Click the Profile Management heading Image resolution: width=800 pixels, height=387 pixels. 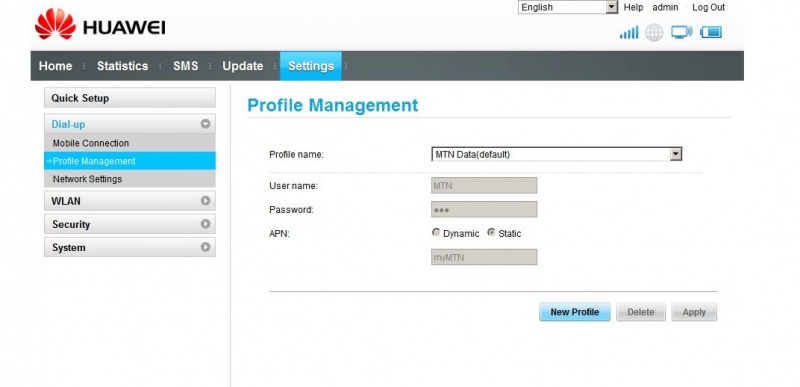point(332,105)
